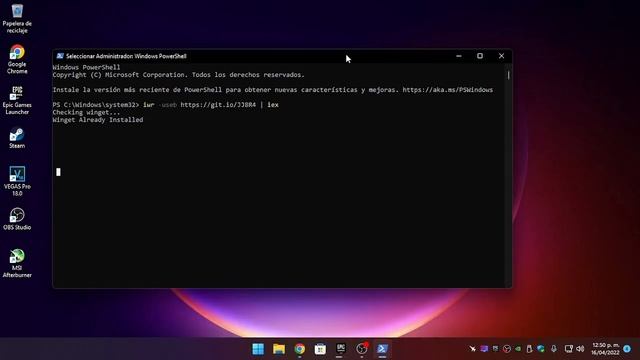The width and height of the screenshot is (640, 360).
Task: Click the USB safely remove tray icon
Action: [x=529, y=349]
